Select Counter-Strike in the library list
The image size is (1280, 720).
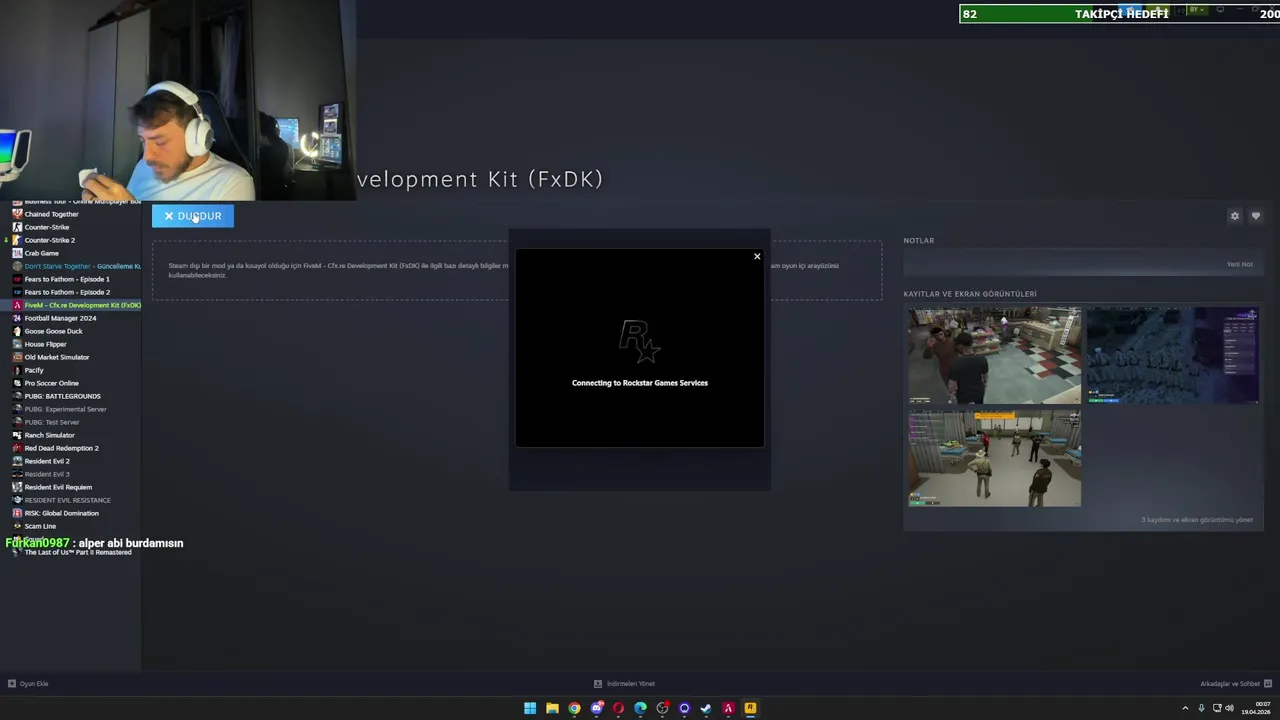coord(47,227)
